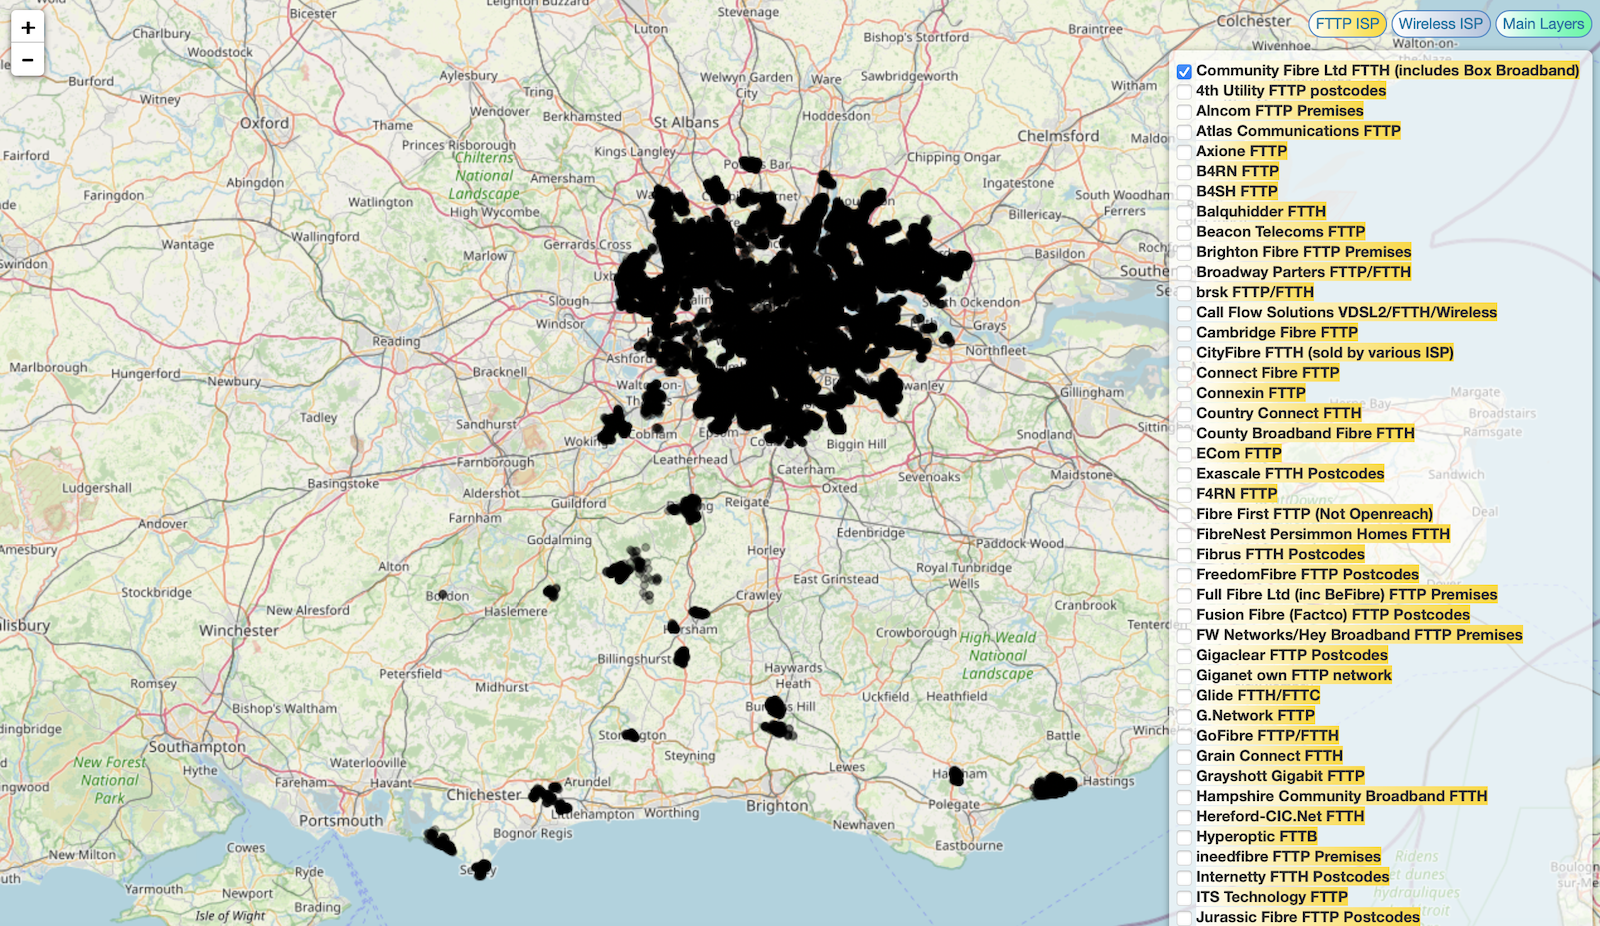1600x926 pixels.
Task: Tick Hampshire Community Broadband FTTH checkbox
Action: (1184, 798)
